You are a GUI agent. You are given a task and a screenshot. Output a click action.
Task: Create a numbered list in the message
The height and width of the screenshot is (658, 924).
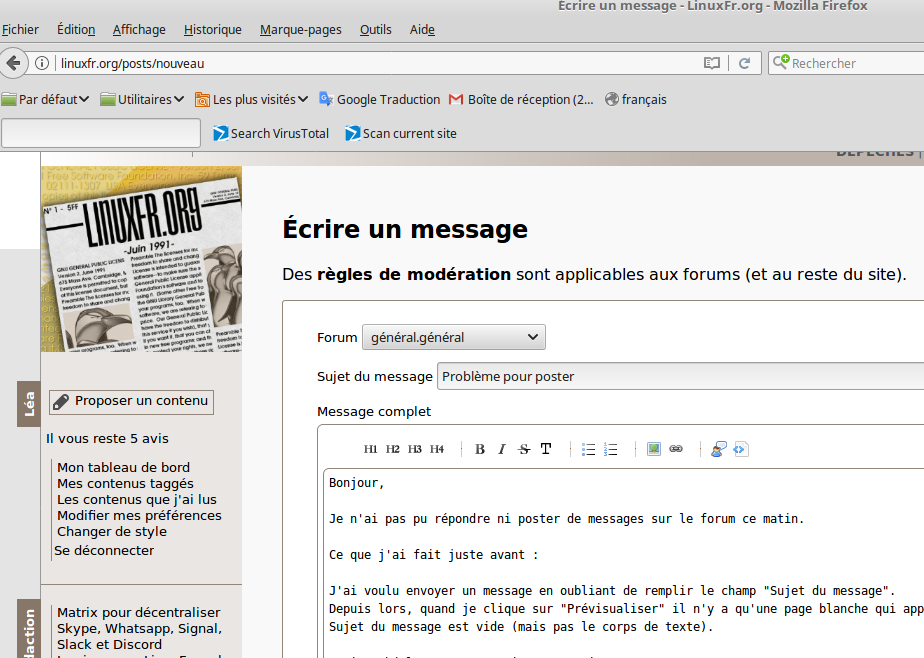611,449
